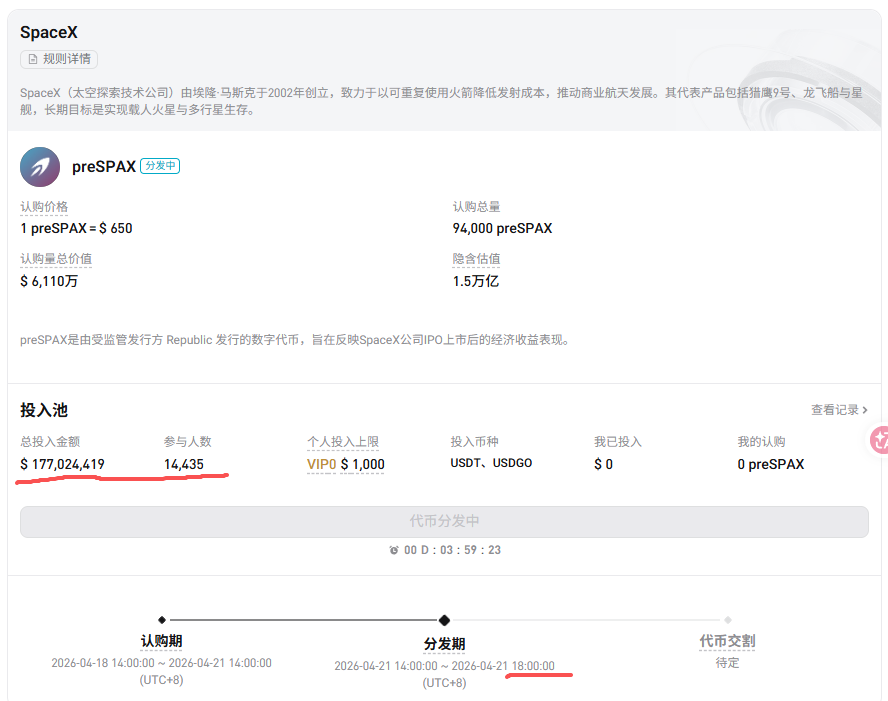The image size is (888, 701).
Task: Click the 个人投入上限 label
Action: point(344,441)
